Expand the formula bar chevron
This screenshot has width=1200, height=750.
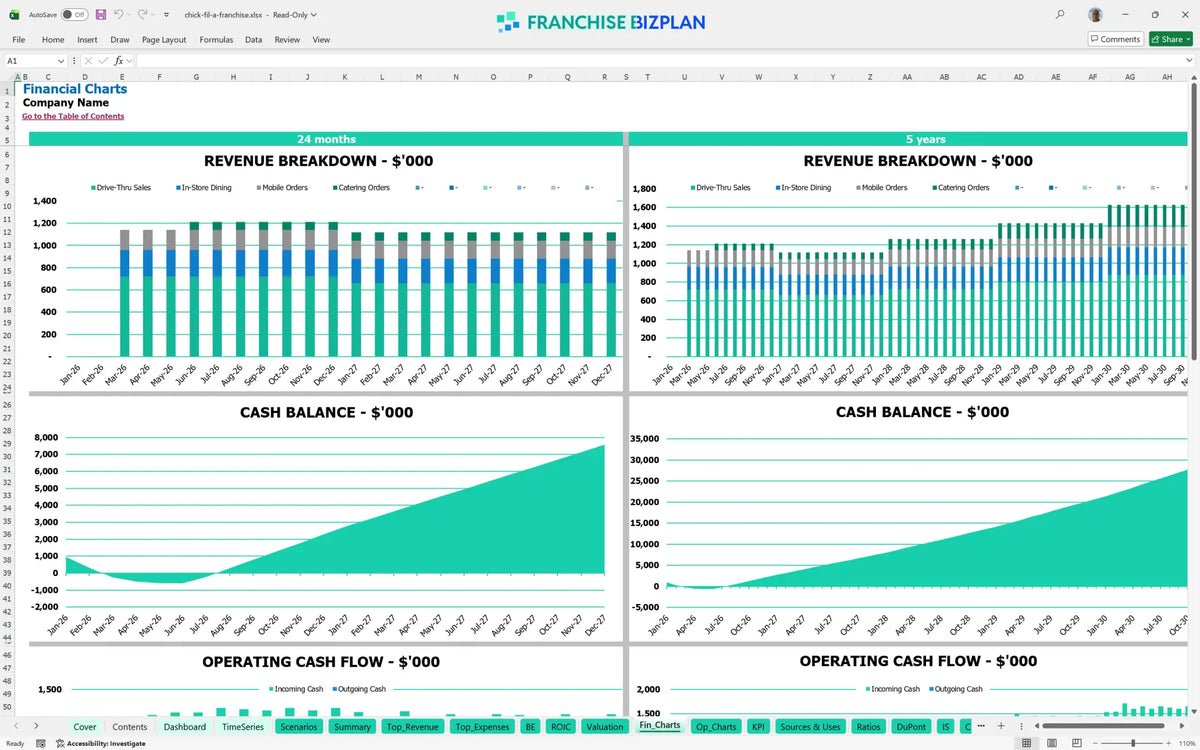pyautogui.click(x=1189, y=61)
